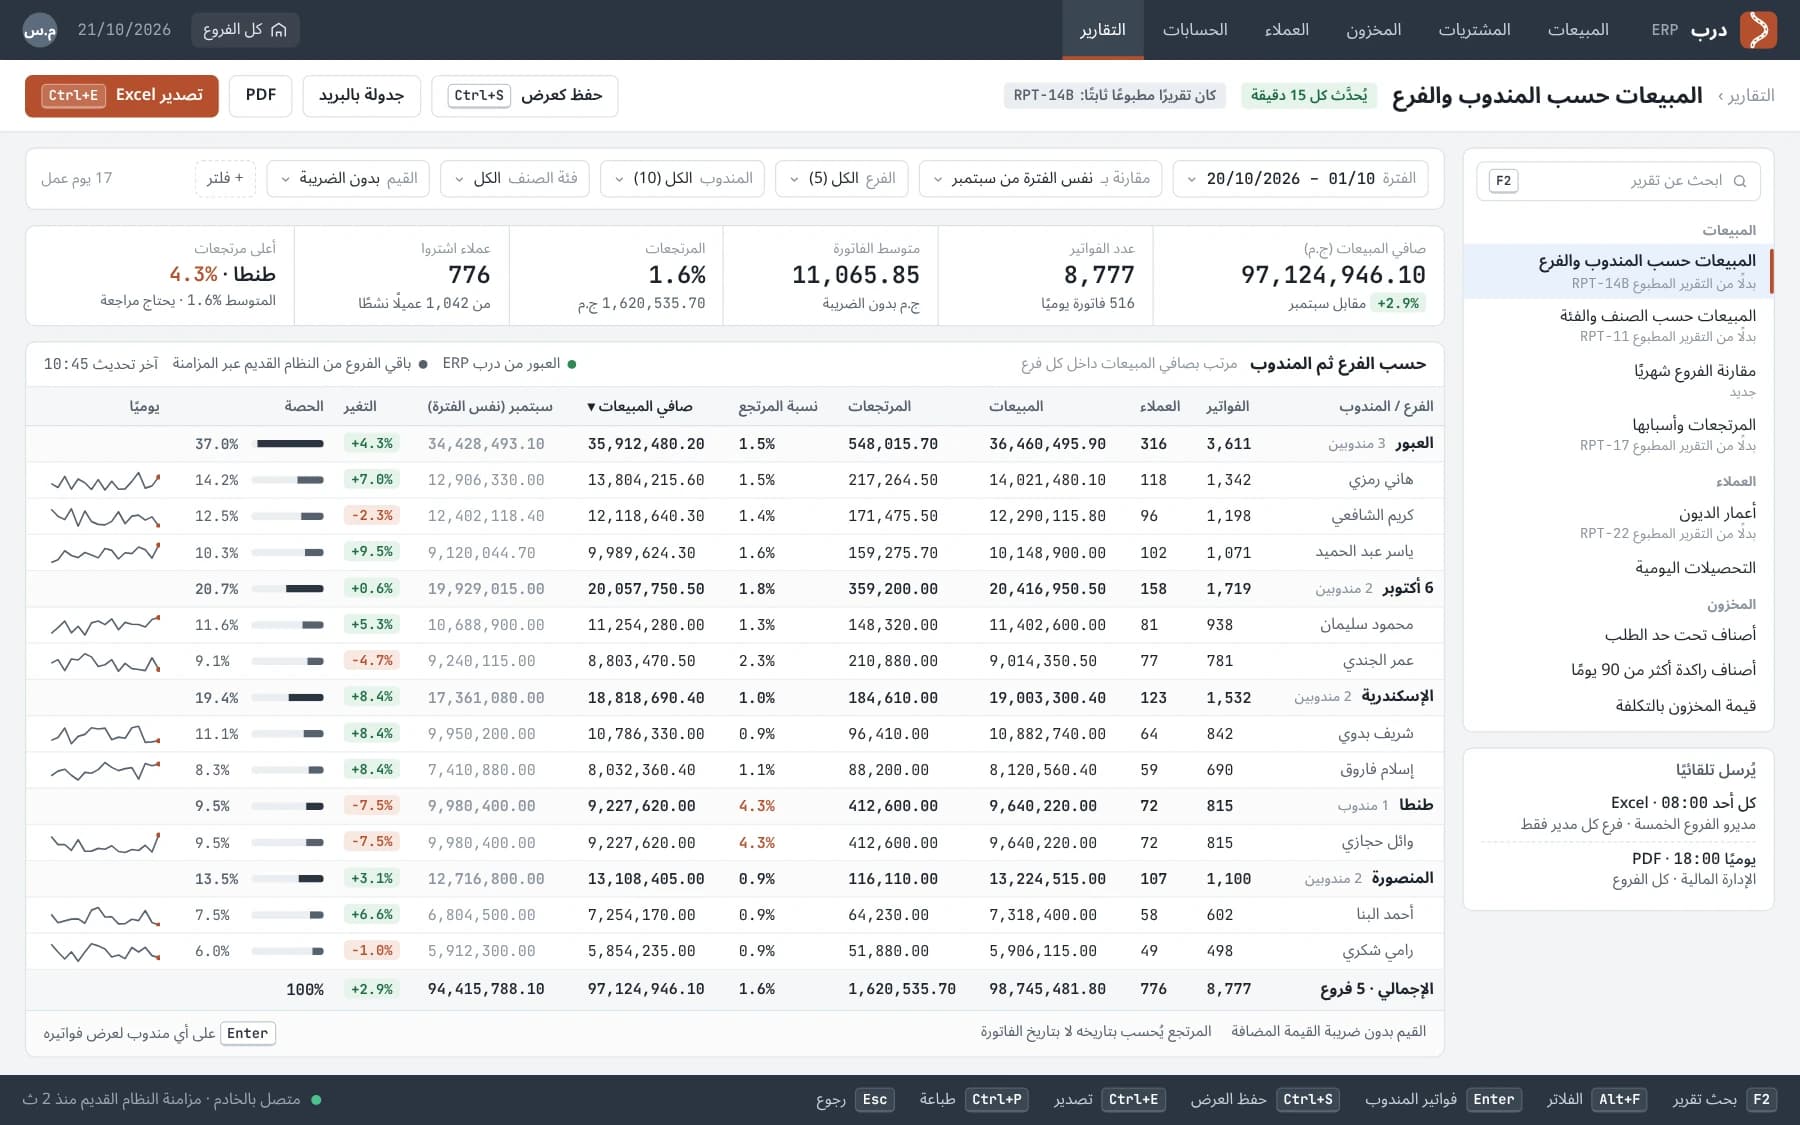Viewport: 1800px width, 1125px height.
Task: Open the القيم بدون الضريبة dropdown
Action: pyautogui.click(x=348, y=178)
